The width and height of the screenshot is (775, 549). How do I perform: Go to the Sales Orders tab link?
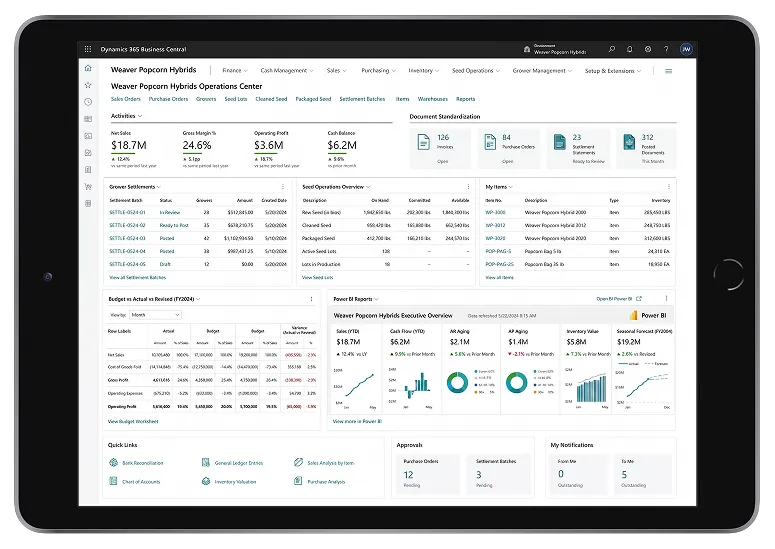point(126,99)
